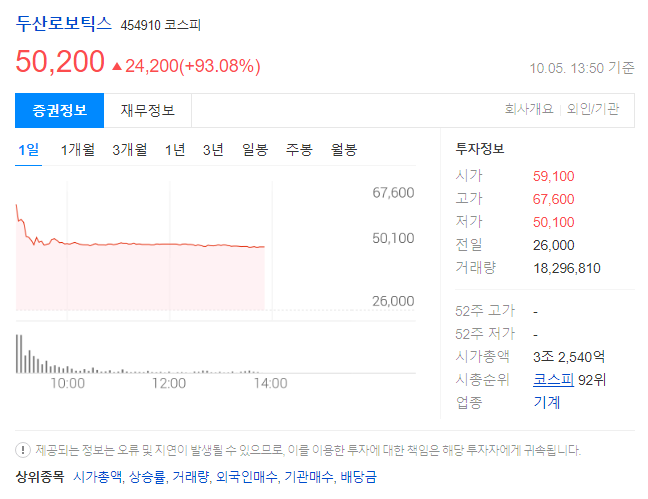Click the 시총순위 label
The height and width of the screenshot is (499, 648).
click(x=482, y=380)
